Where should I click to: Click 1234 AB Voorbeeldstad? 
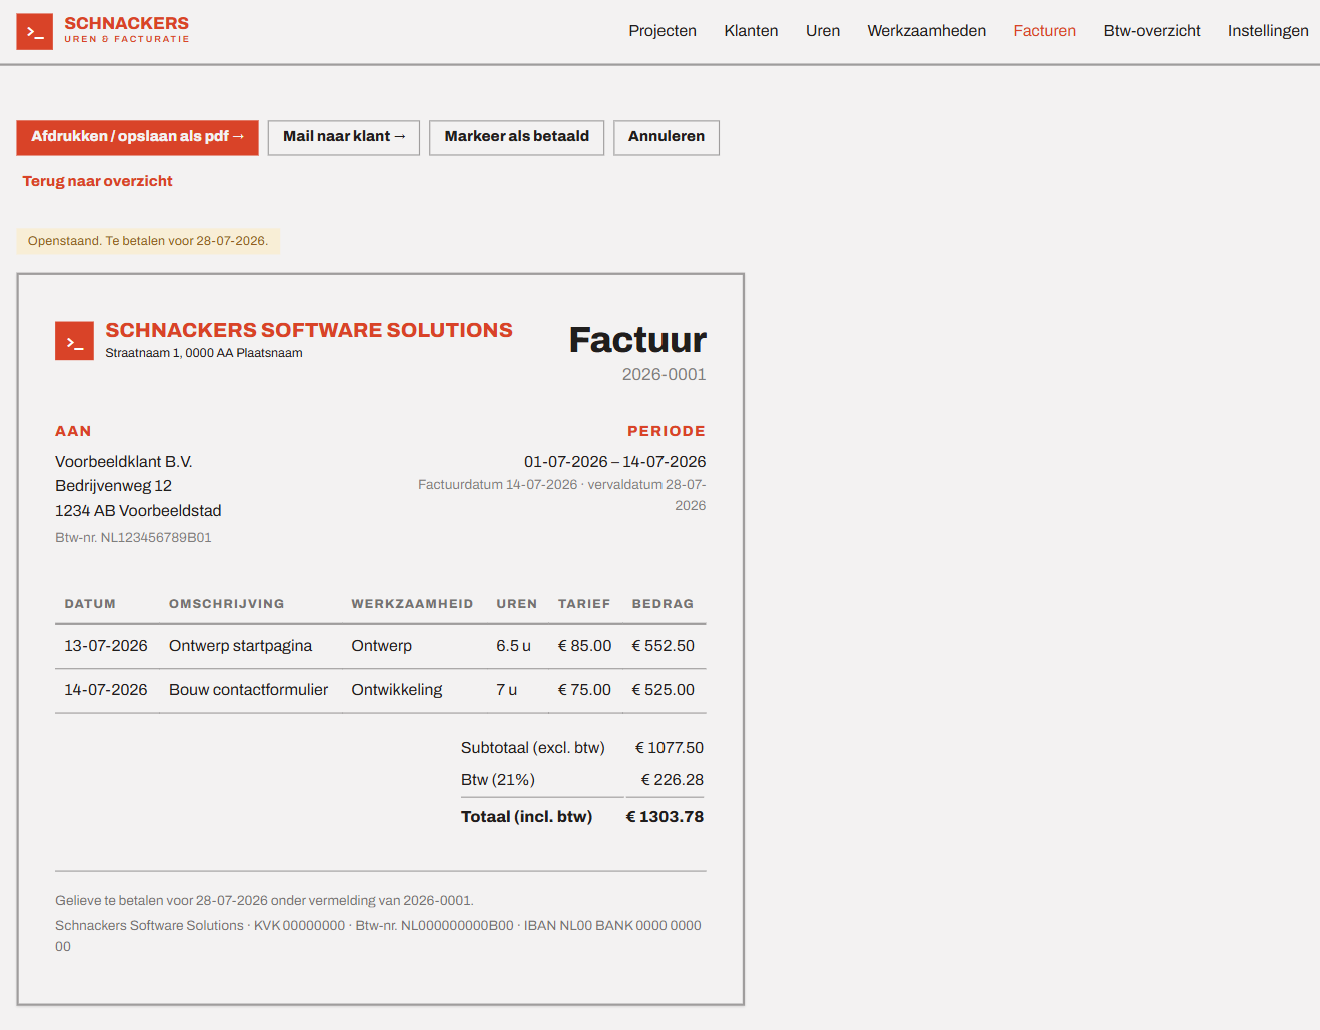tap(138, 511)
